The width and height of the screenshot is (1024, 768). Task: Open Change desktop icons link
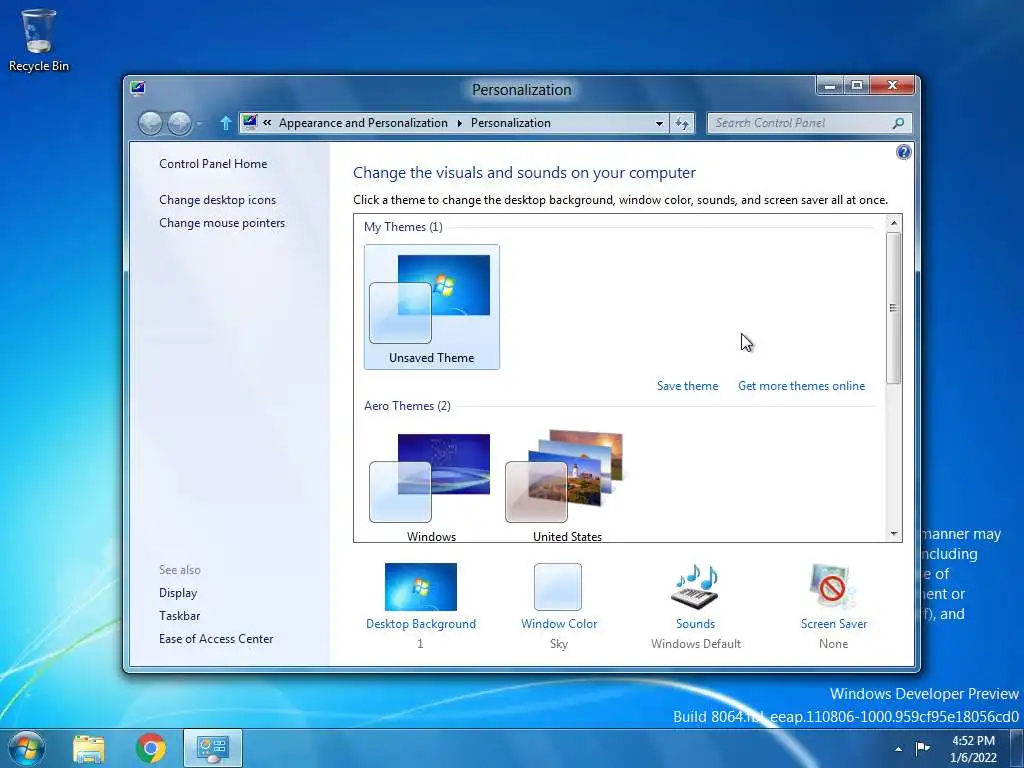click(x=217, y=200)
